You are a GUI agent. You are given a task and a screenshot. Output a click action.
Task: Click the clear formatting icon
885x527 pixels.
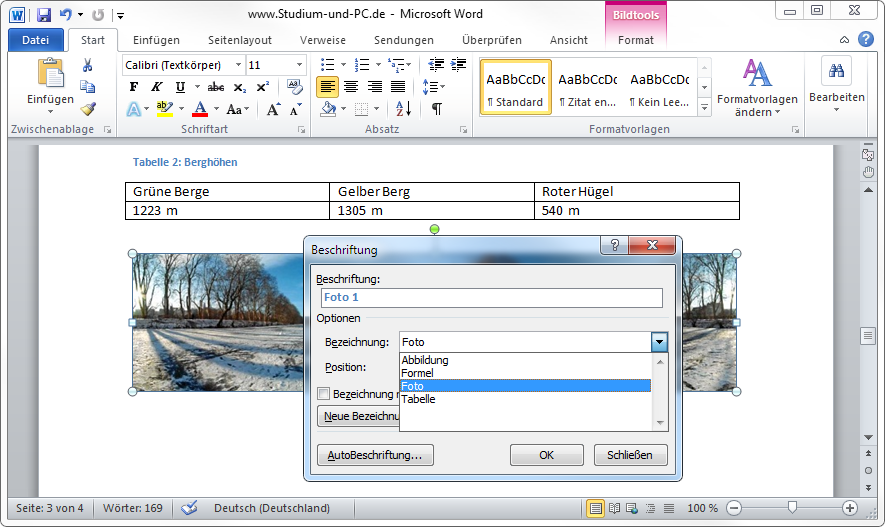click(x=294, y=86)
